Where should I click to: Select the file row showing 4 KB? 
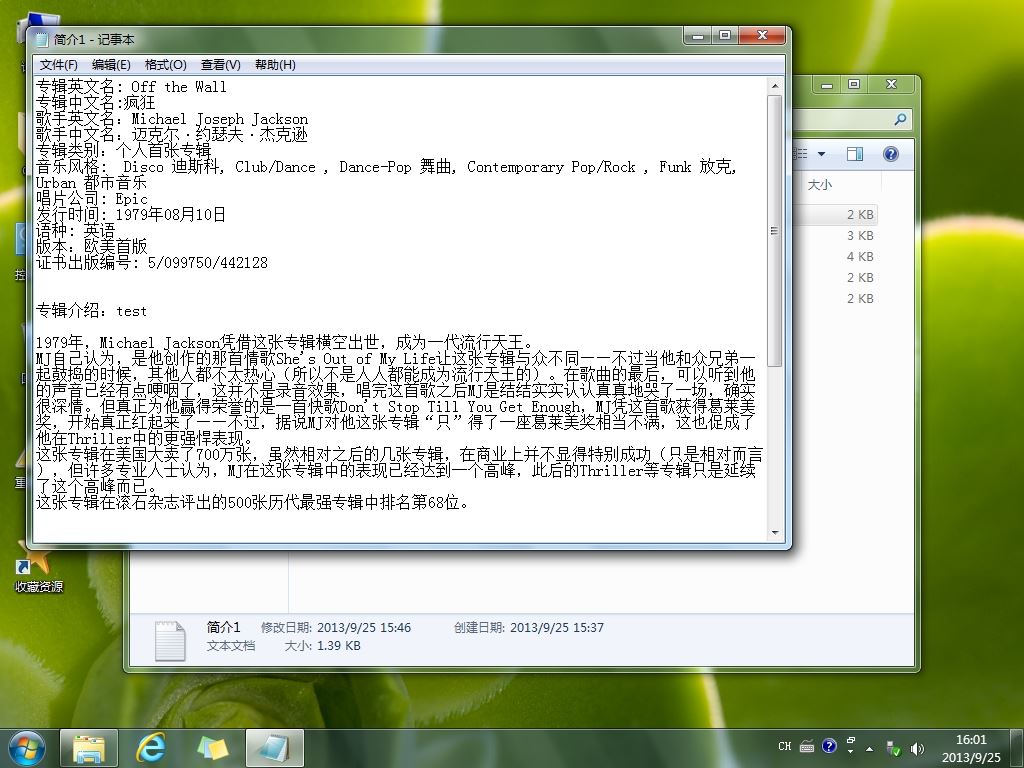pyautogui.click(x=860, y=257)
